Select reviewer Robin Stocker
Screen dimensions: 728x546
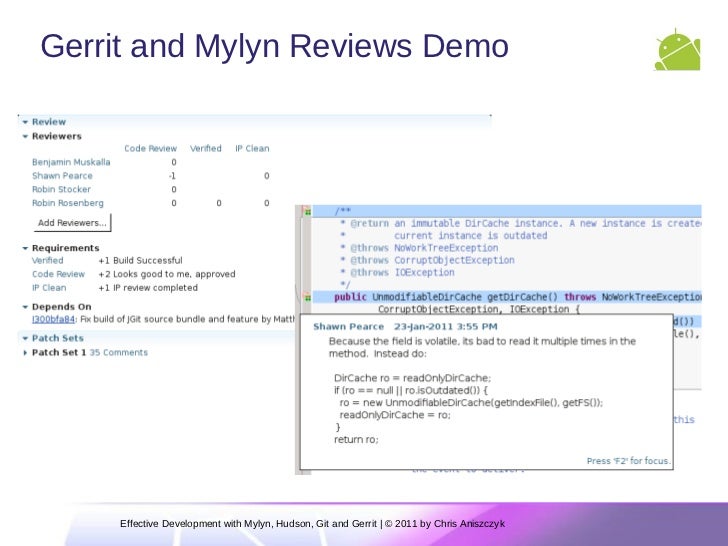[x=61, y=189]
